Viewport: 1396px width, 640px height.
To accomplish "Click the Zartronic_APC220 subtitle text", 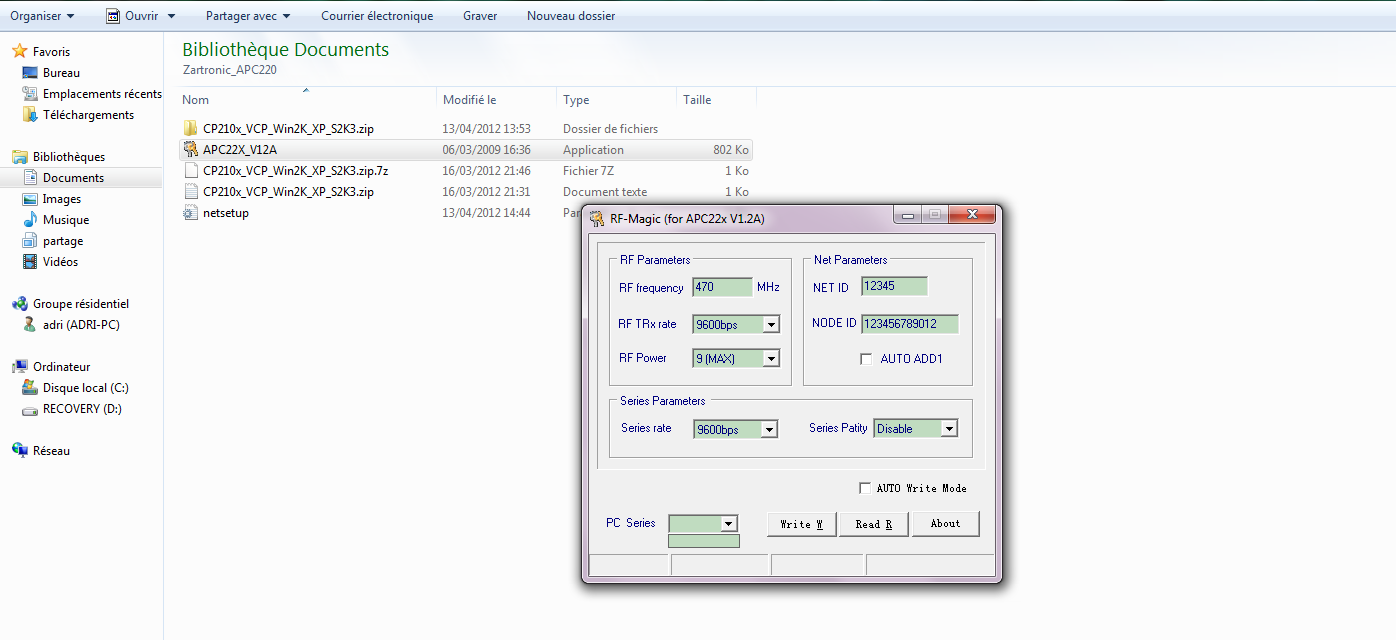I will click(229, 70).
